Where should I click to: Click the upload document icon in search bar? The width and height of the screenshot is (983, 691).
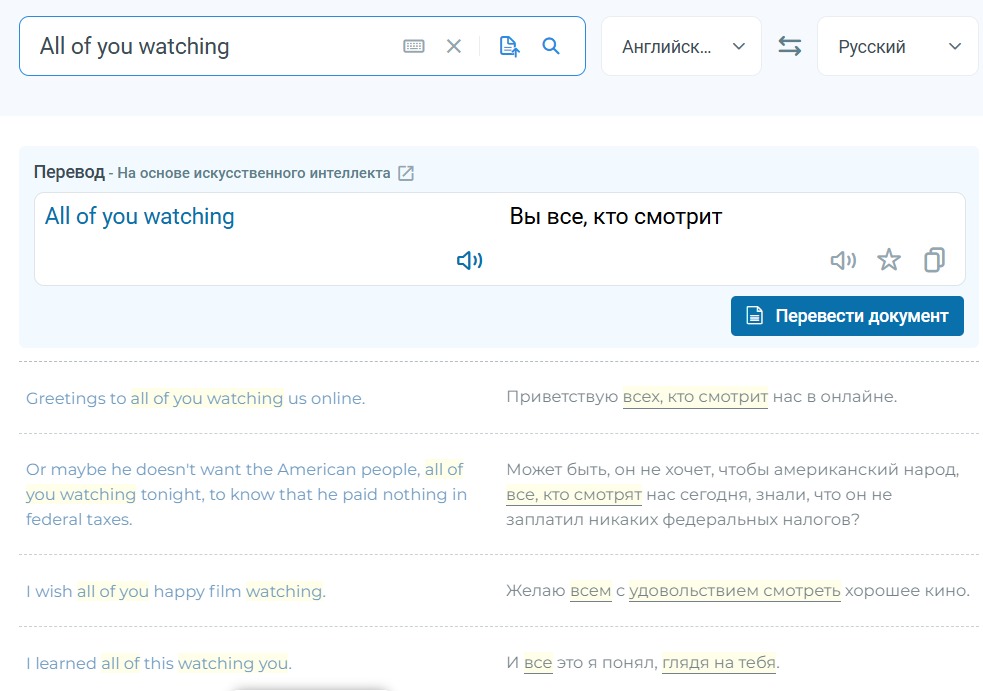509,46
